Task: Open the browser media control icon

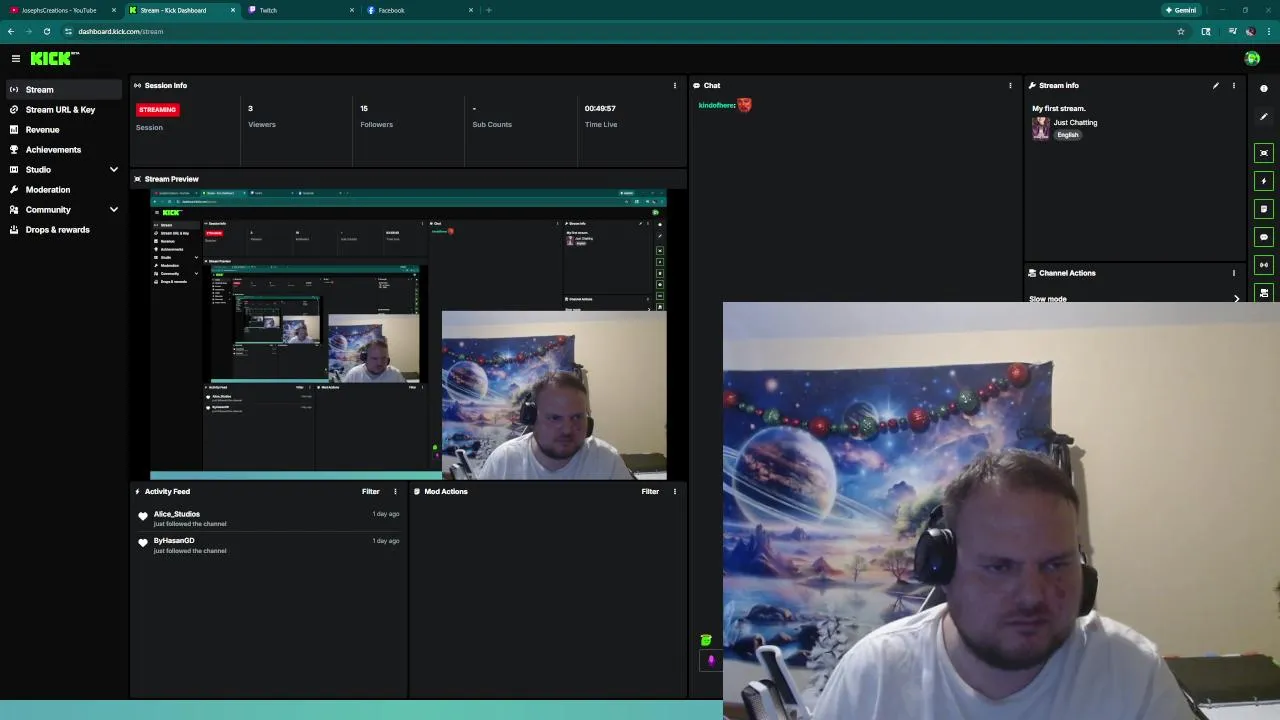Action: tap(1232, 31)
